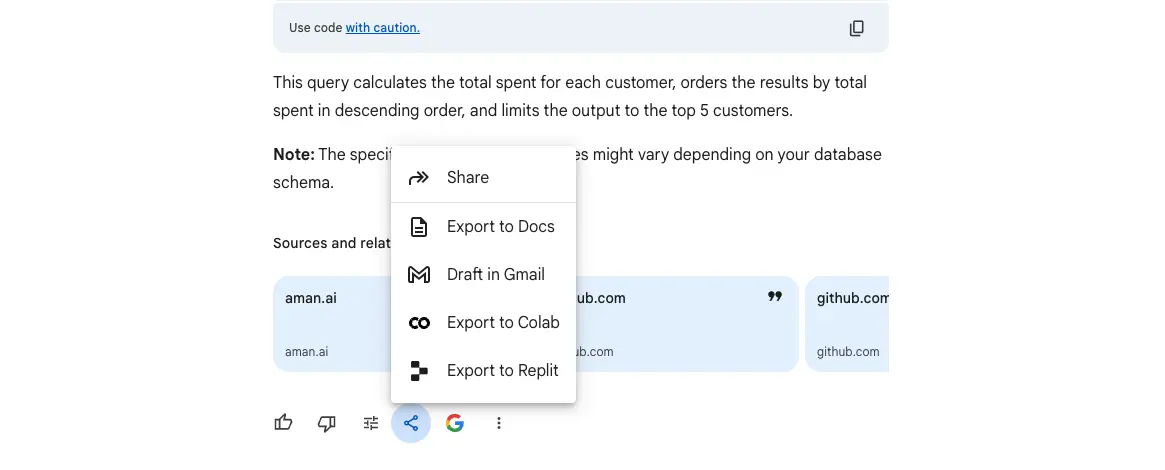This screenshot has height=470, width=1165.
Task: Open the "with caution." link
Action: (382, 28)
